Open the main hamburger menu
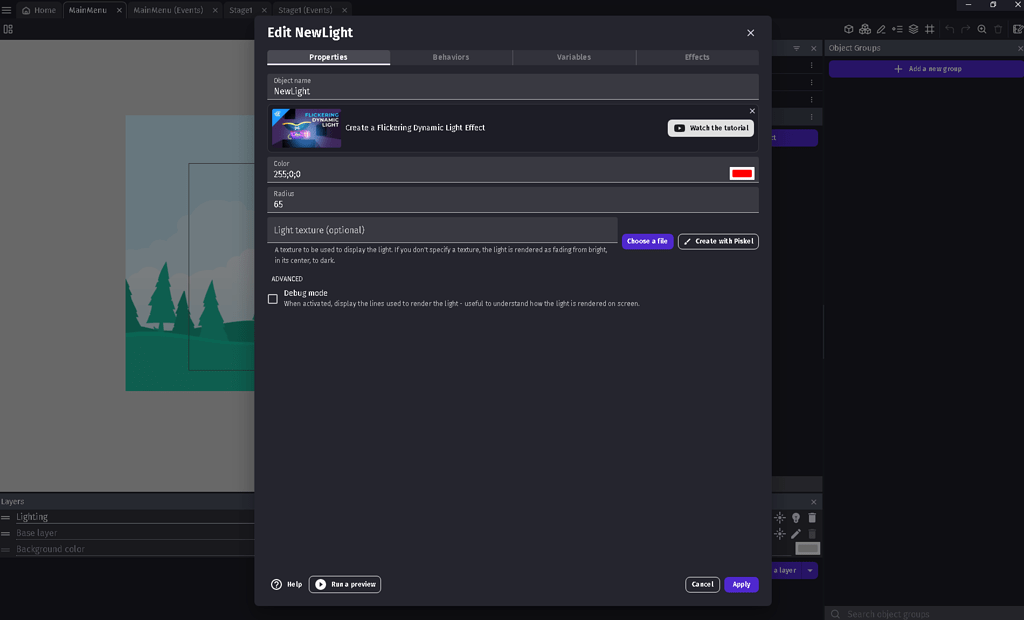This screenshot has width=1024, height=620. (x=8, y=9)
